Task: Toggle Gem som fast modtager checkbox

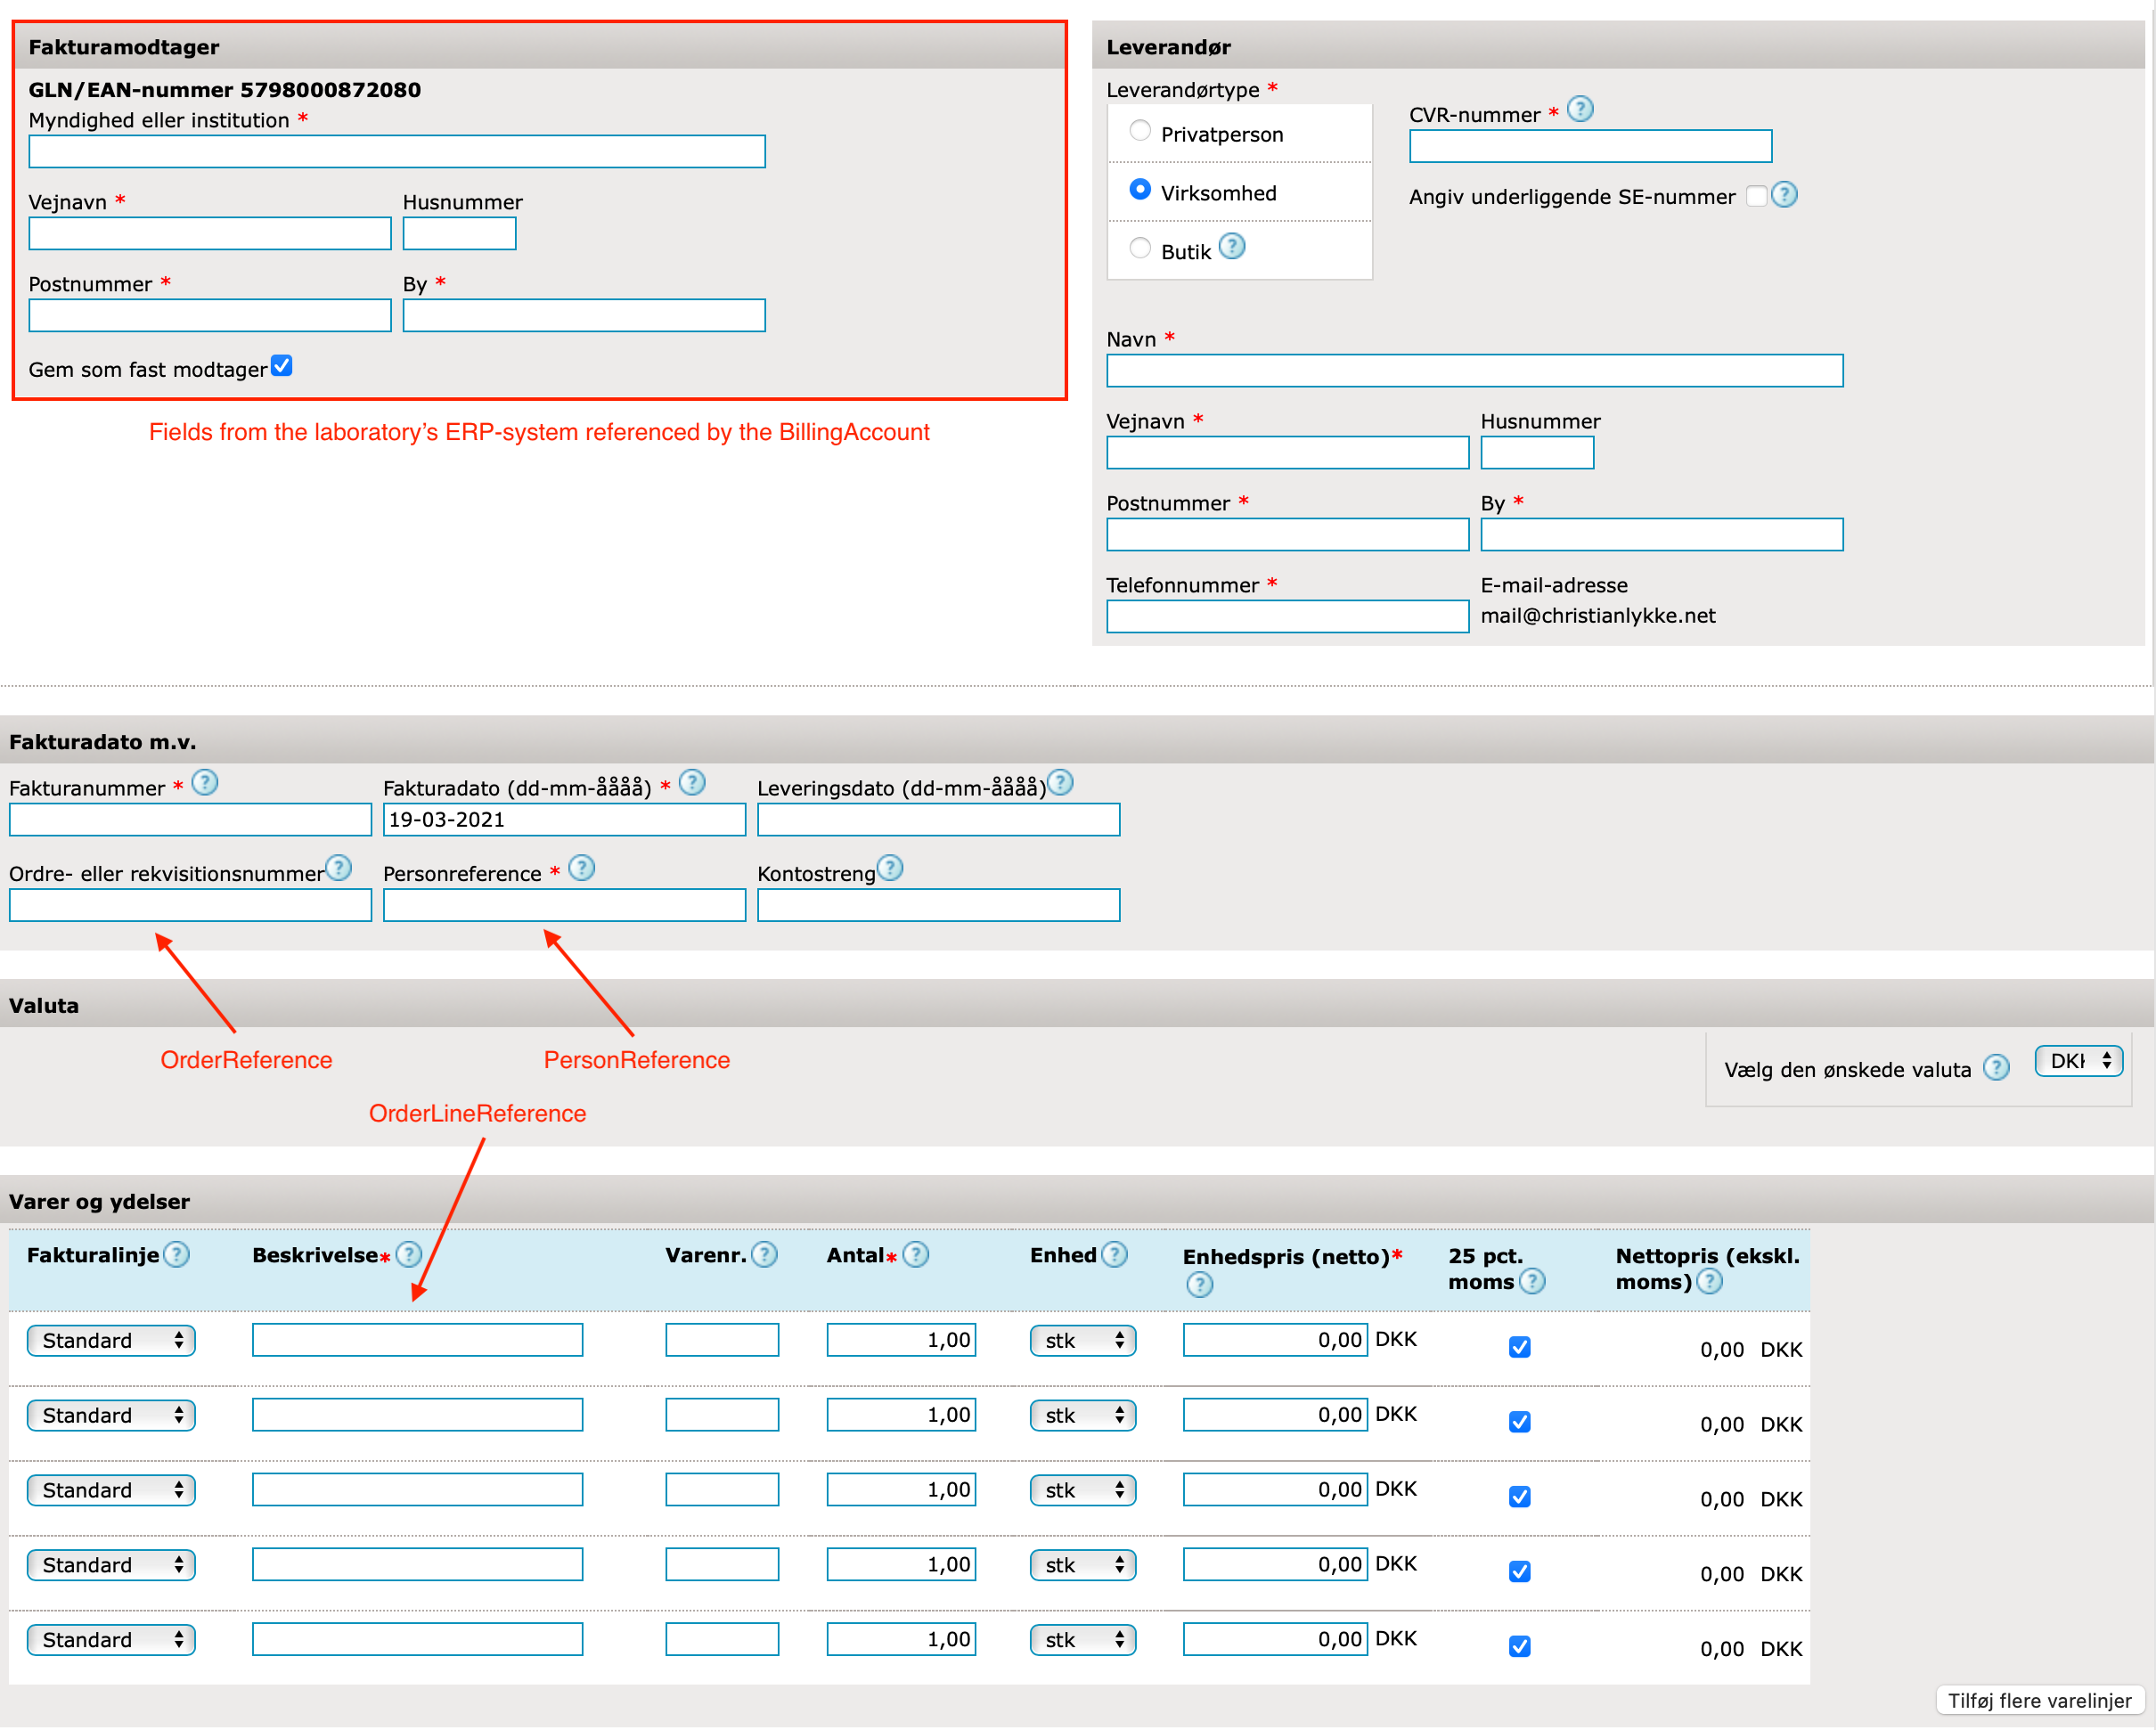Action: (282, 366)
